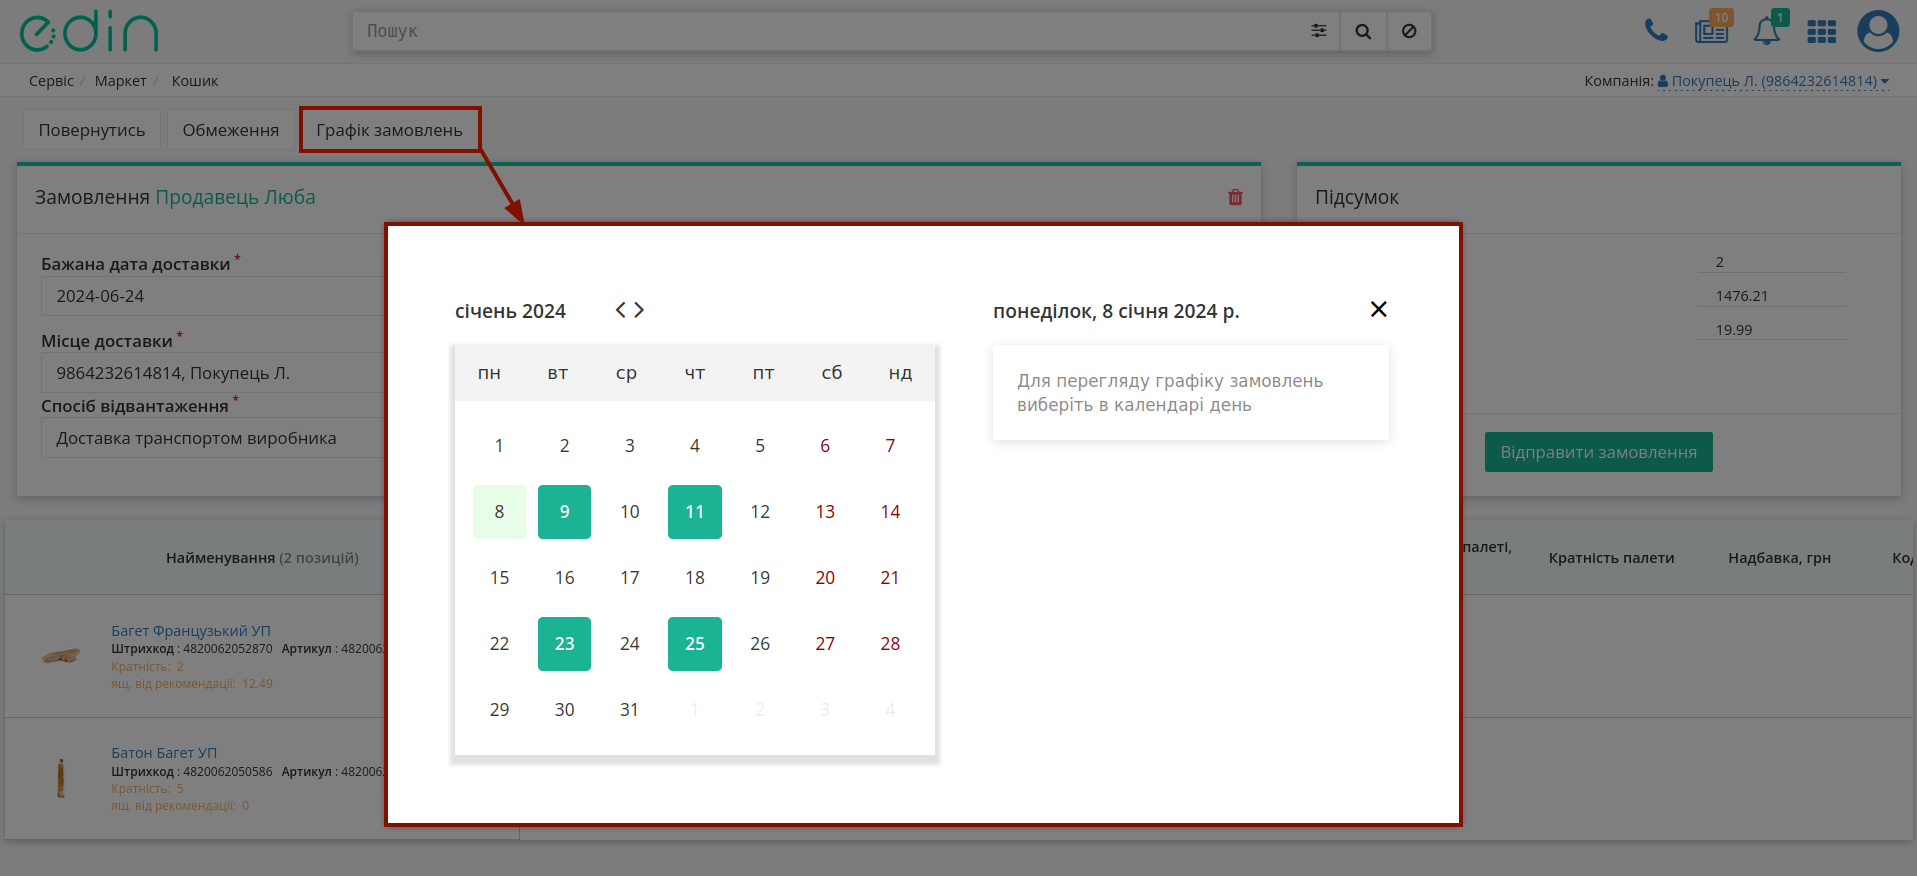This screenshot has height=876, width=1917.
Task: Select Sunday 28 in calendar
Action: click(x=890, y=644)
